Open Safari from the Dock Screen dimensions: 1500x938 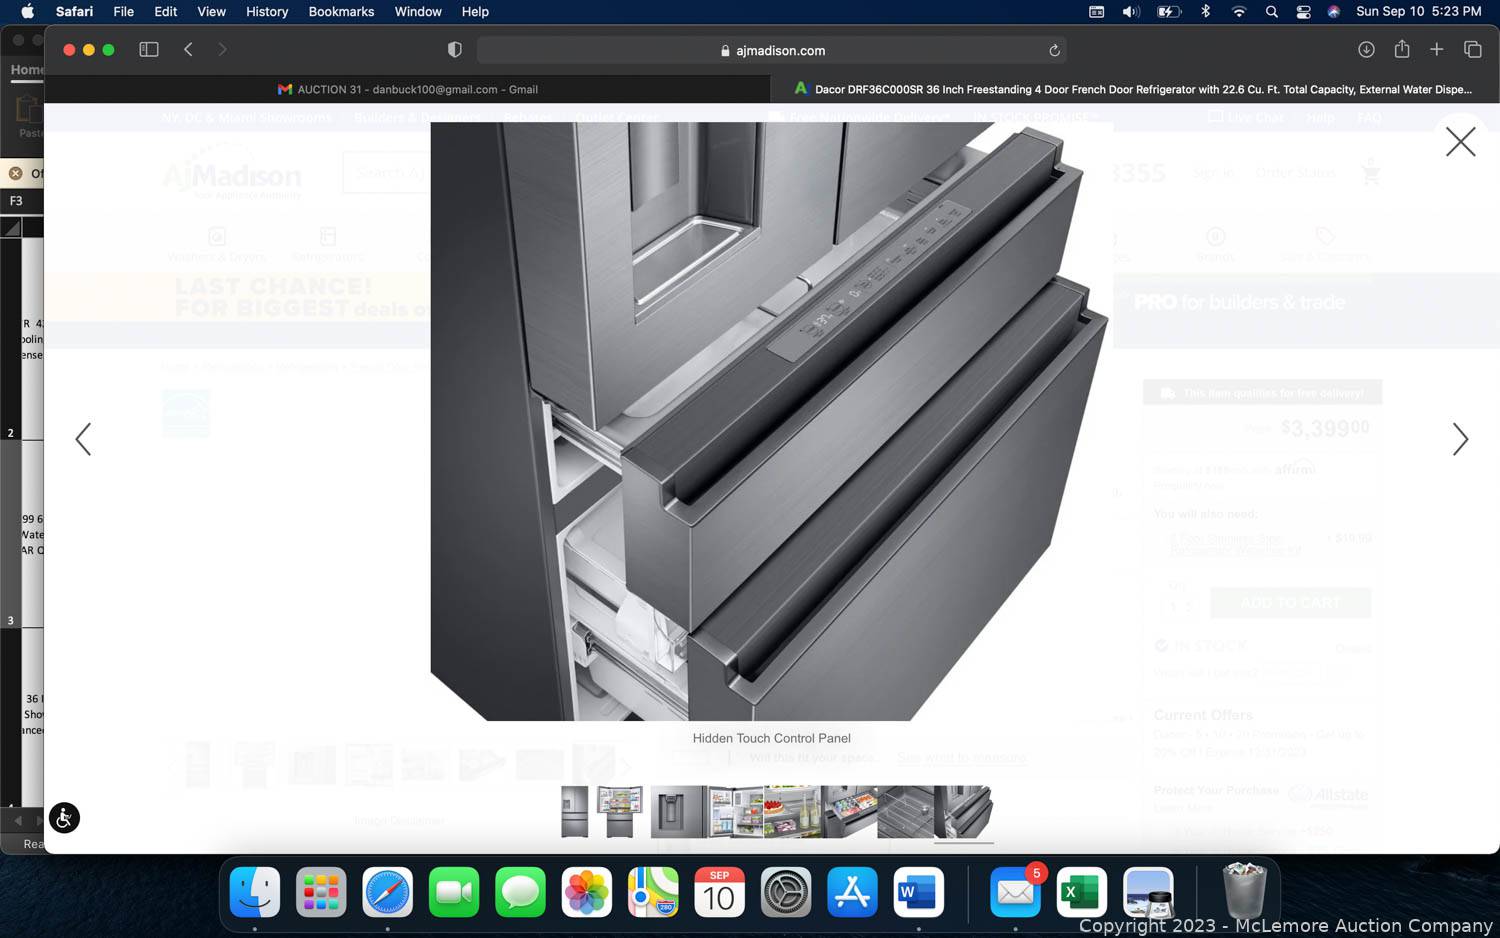click(387, 892)
